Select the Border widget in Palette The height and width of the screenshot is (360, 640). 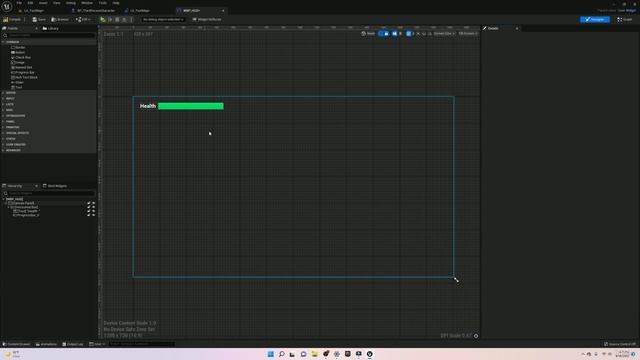coord(18,47)
